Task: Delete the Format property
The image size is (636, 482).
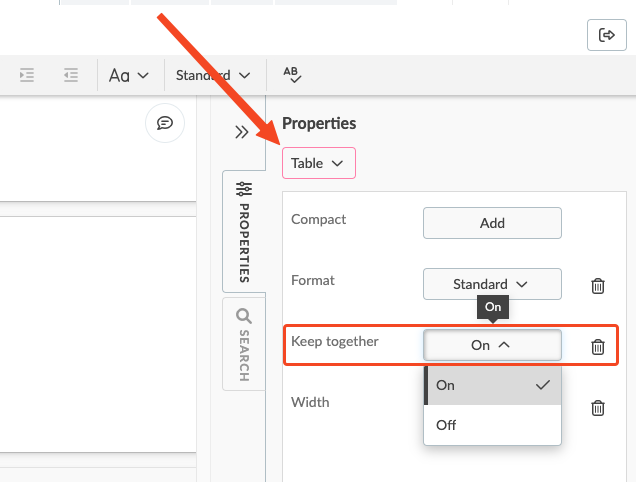Action: 597,286
